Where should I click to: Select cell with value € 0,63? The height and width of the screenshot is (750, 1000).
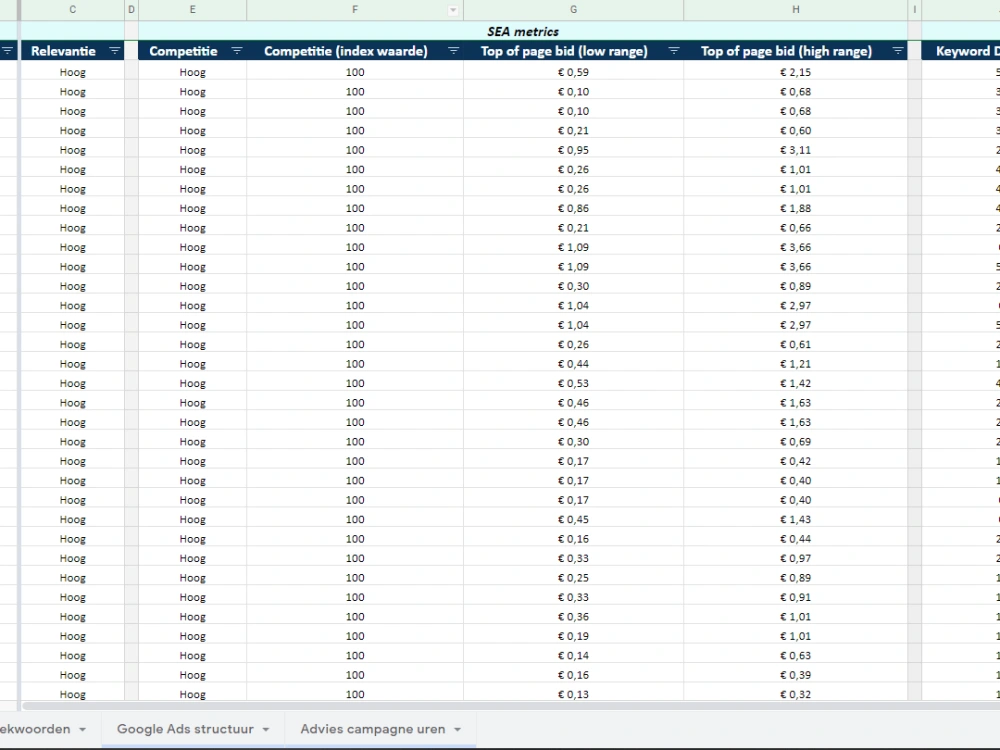(x=795, y=656)
